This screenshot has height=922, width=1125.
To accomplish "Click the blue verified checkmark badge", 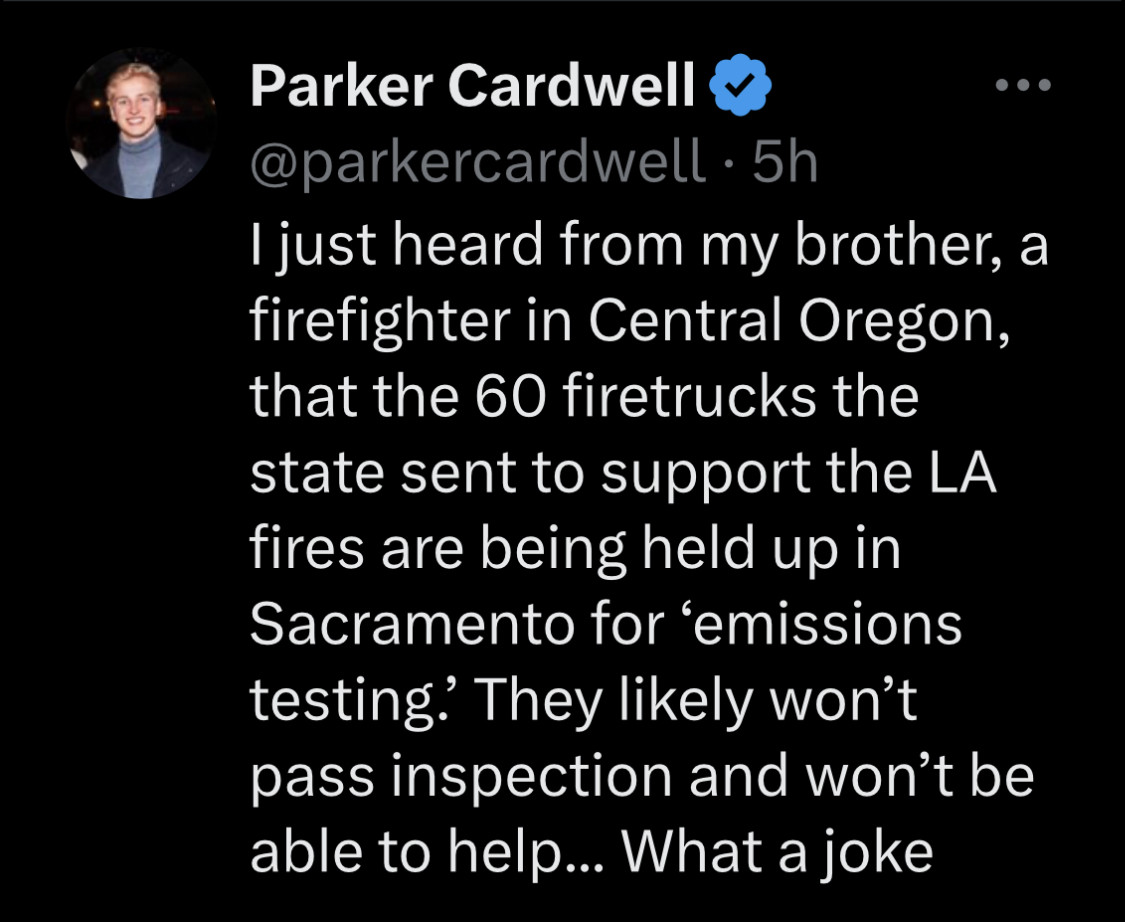I will click(x=739, y=89).
